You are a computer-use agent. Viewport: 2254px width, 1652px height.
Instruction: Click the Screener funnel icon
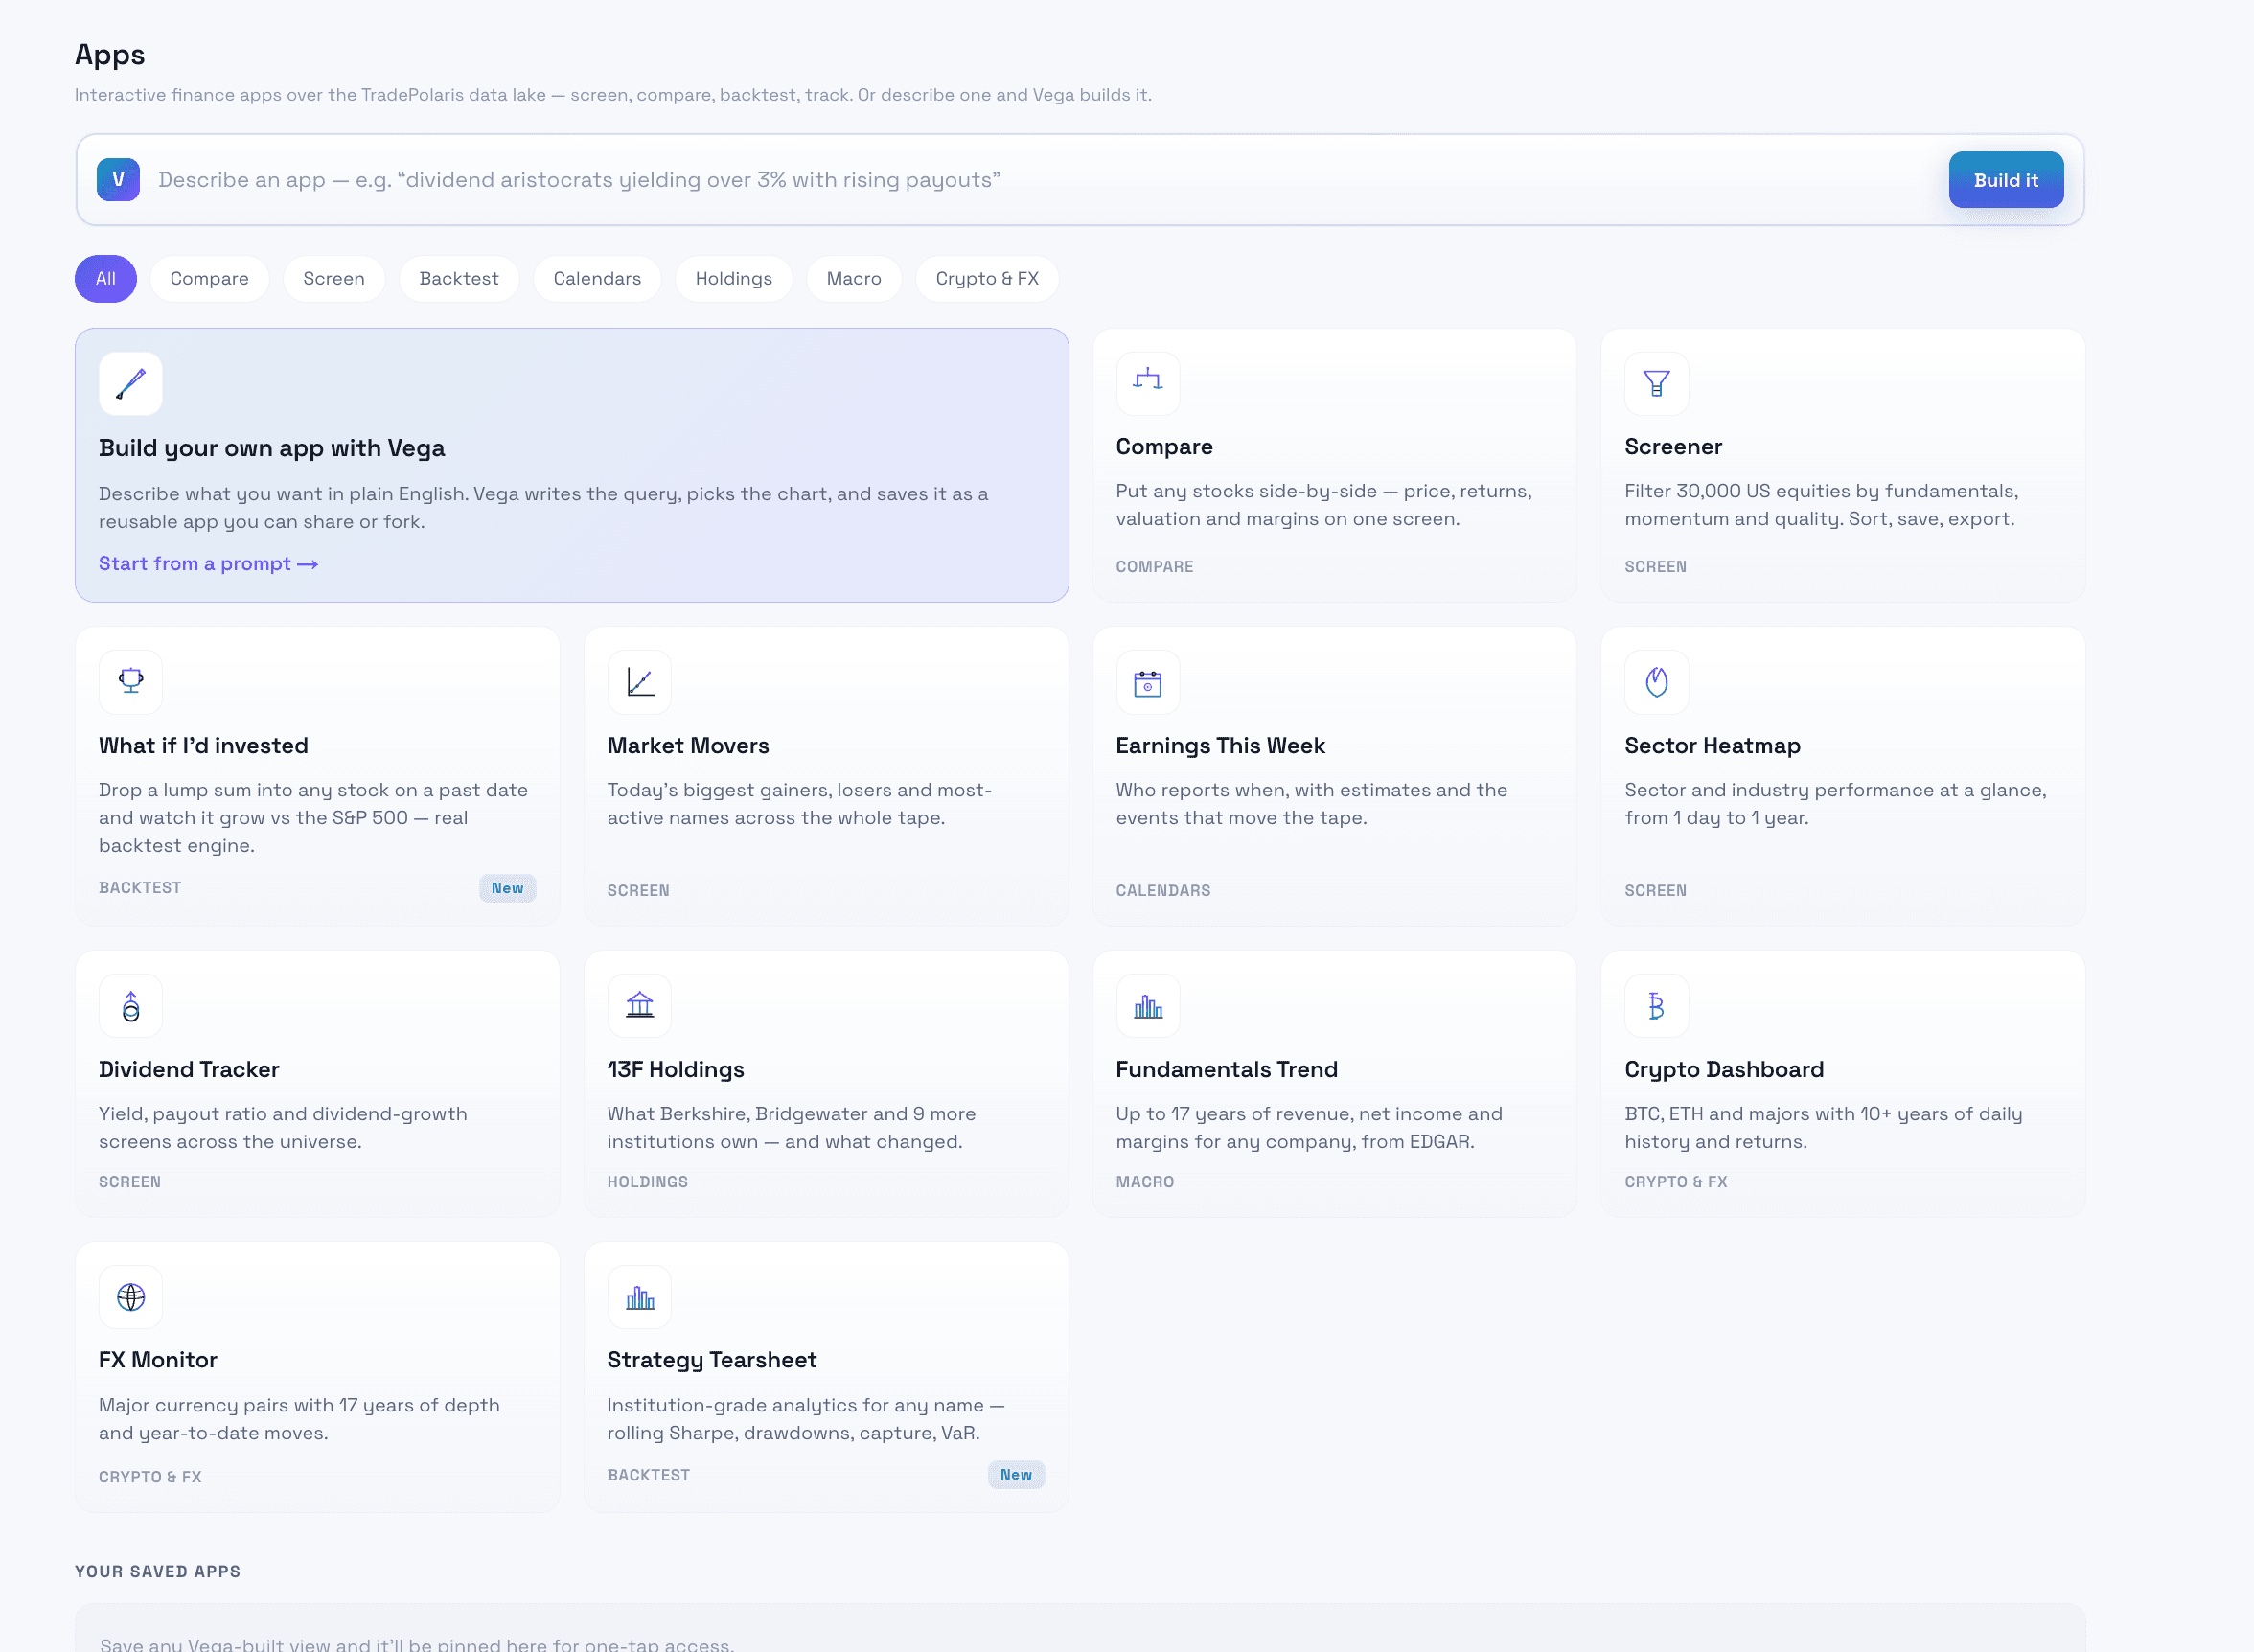(1657, 384)
